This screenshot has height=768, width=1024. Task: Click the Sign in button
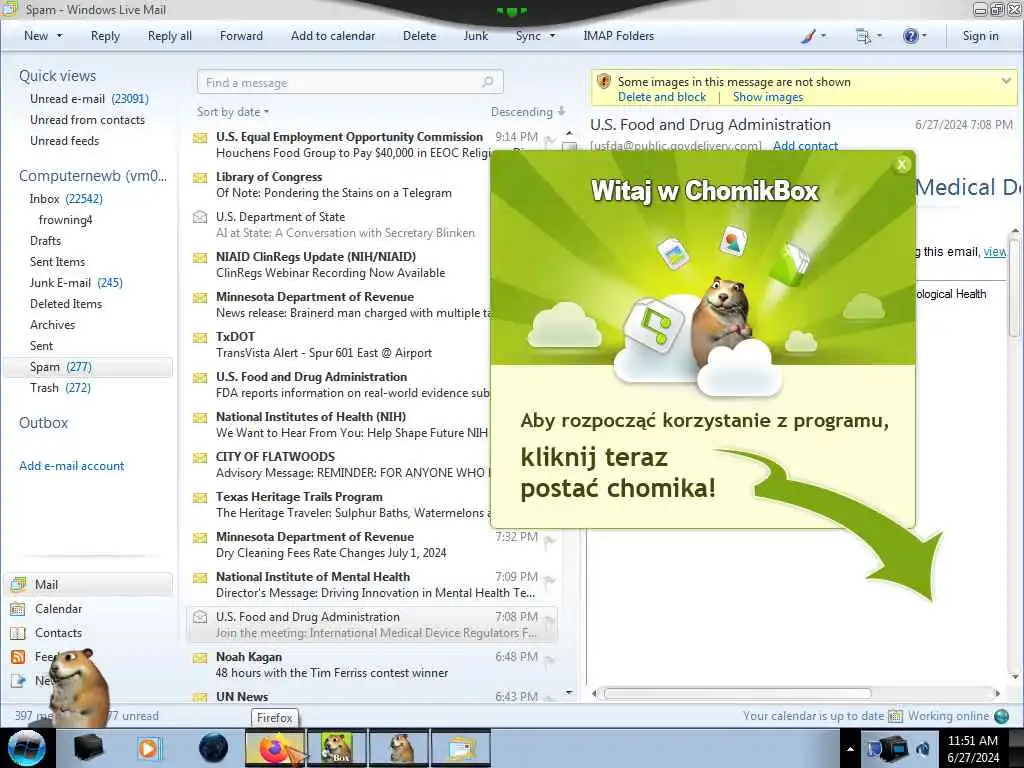click(x=980, y=36)
